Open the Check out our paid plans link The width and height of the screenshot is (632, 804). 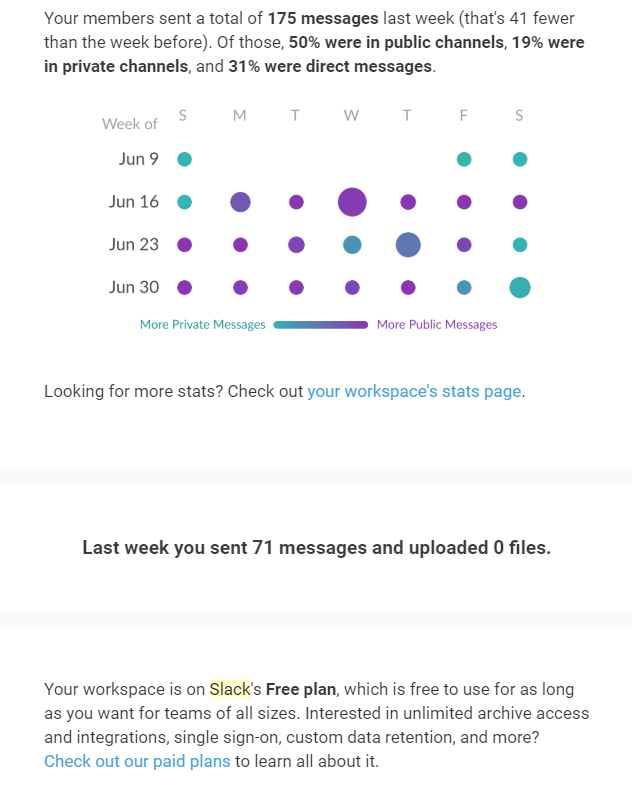point(137,761)
